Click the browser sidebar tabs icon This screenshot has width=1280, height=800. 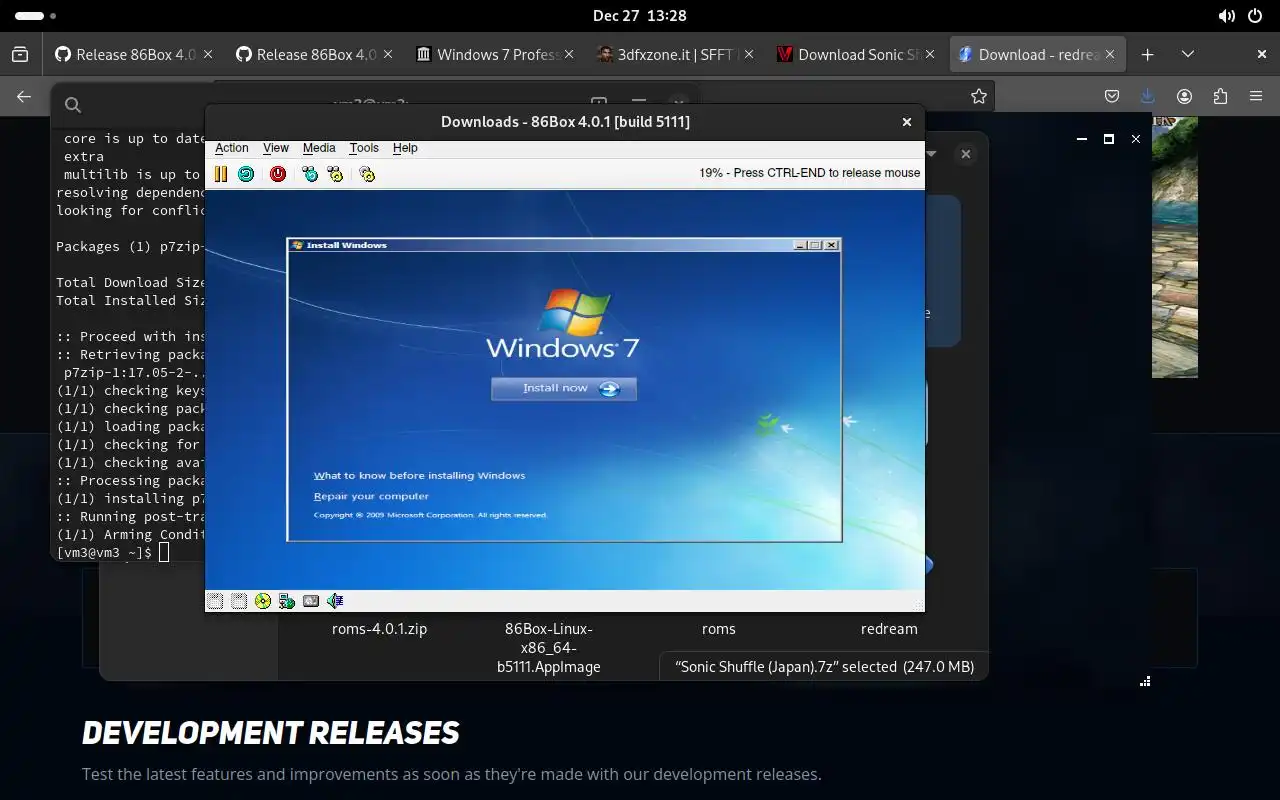click(20, 55)
